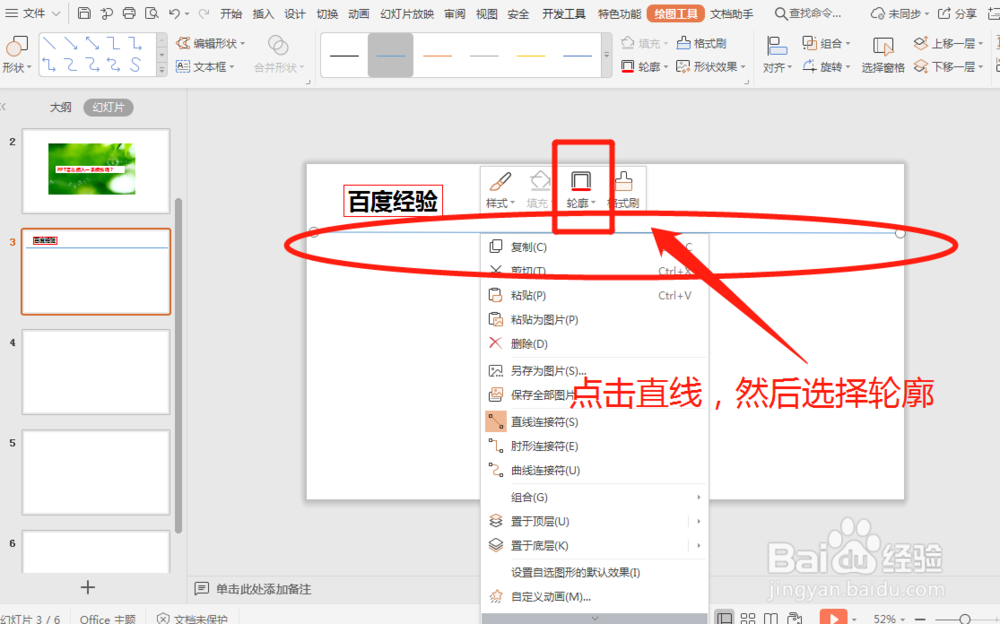Switch to the 设计 ribbon tab

pos(295,13)
